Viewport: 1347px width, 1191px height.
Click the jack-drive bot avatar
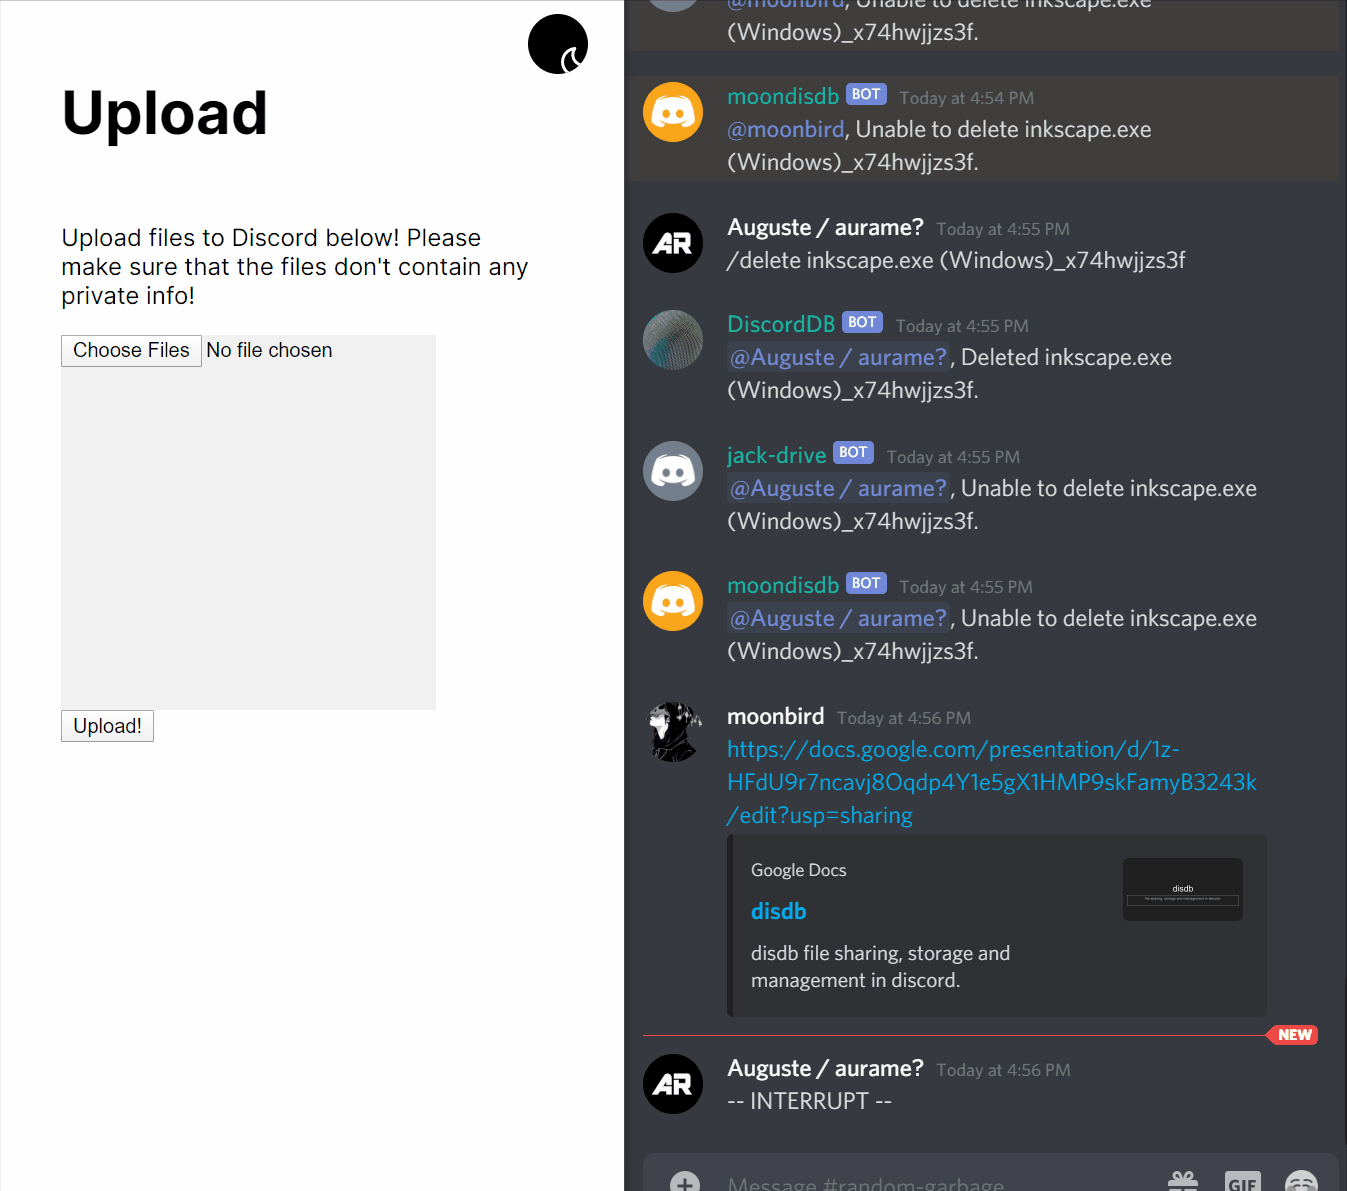(673, 471)
